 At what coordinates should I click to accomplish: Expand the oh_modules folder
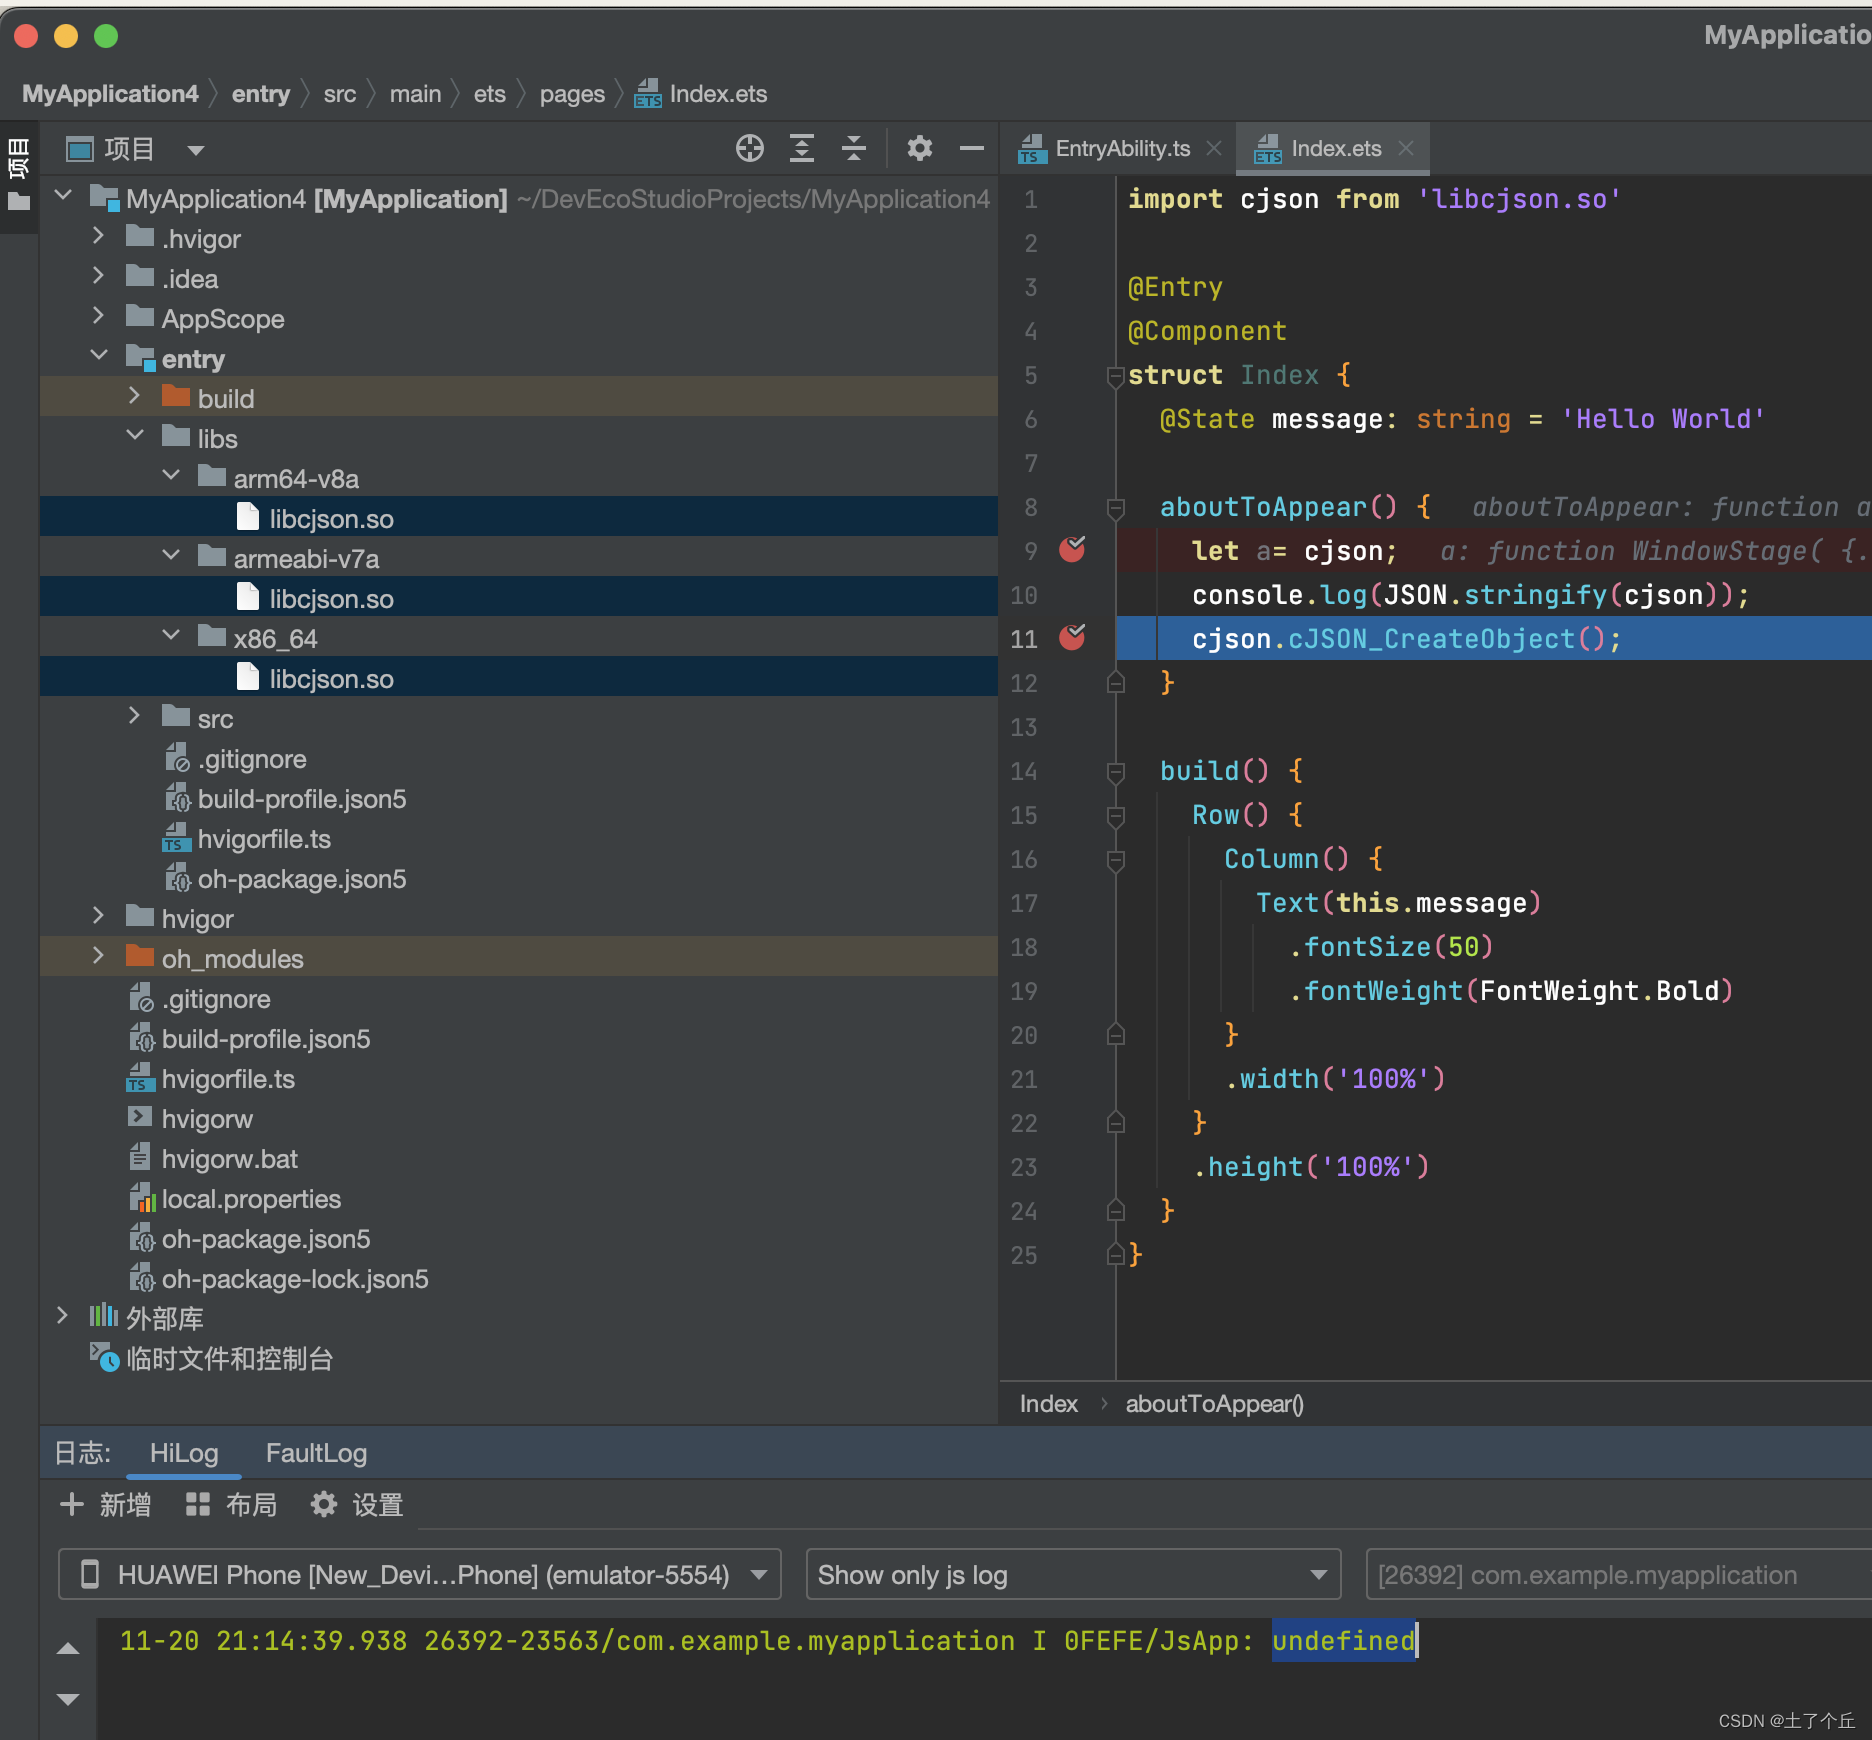click(98, 956)
